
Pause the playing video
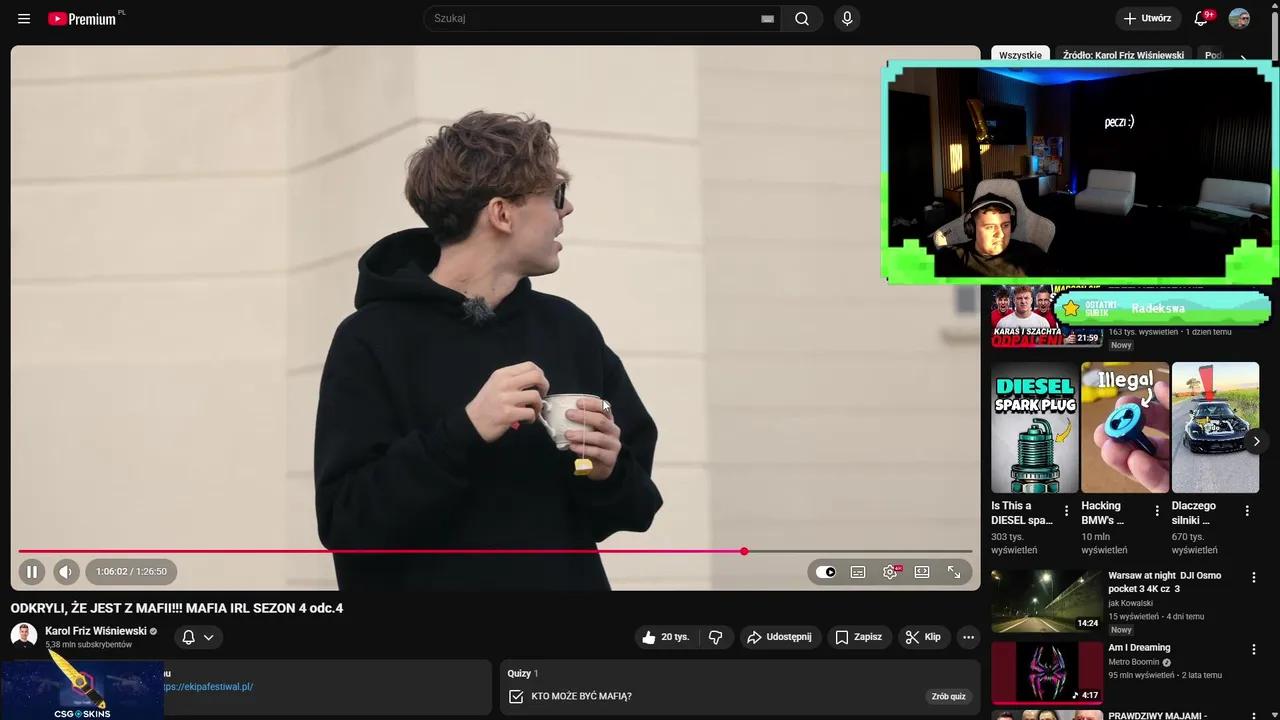[31, 571]
